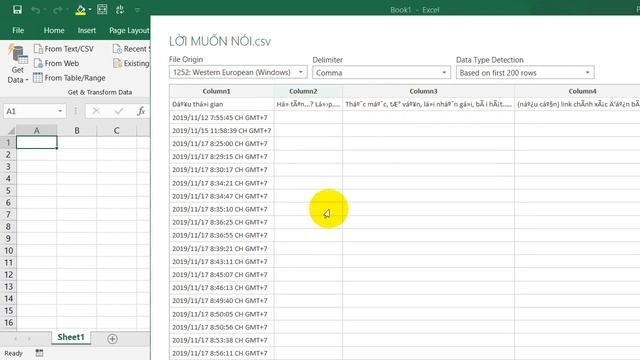Select row 10 header
The height and width of the screenshot is (360, 640).
click(x=8, y=251)
